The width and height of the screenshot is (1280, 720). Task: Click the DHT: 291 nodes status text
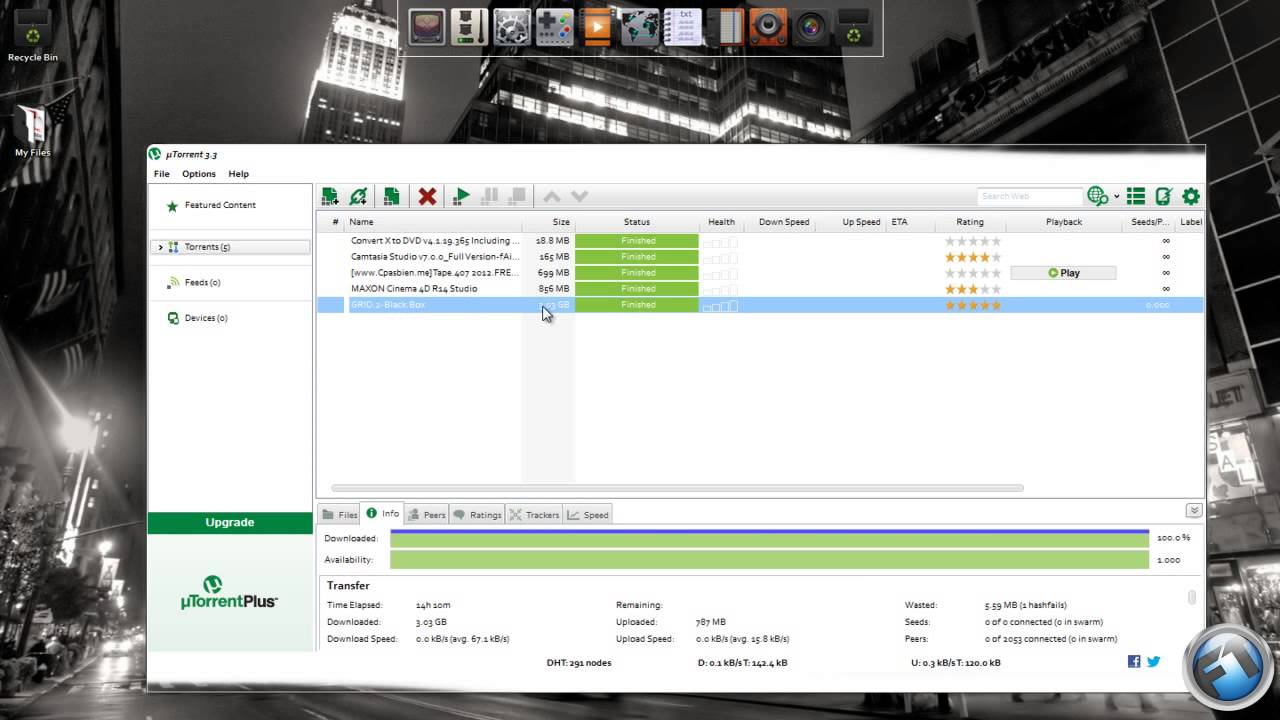pos(579,662)
